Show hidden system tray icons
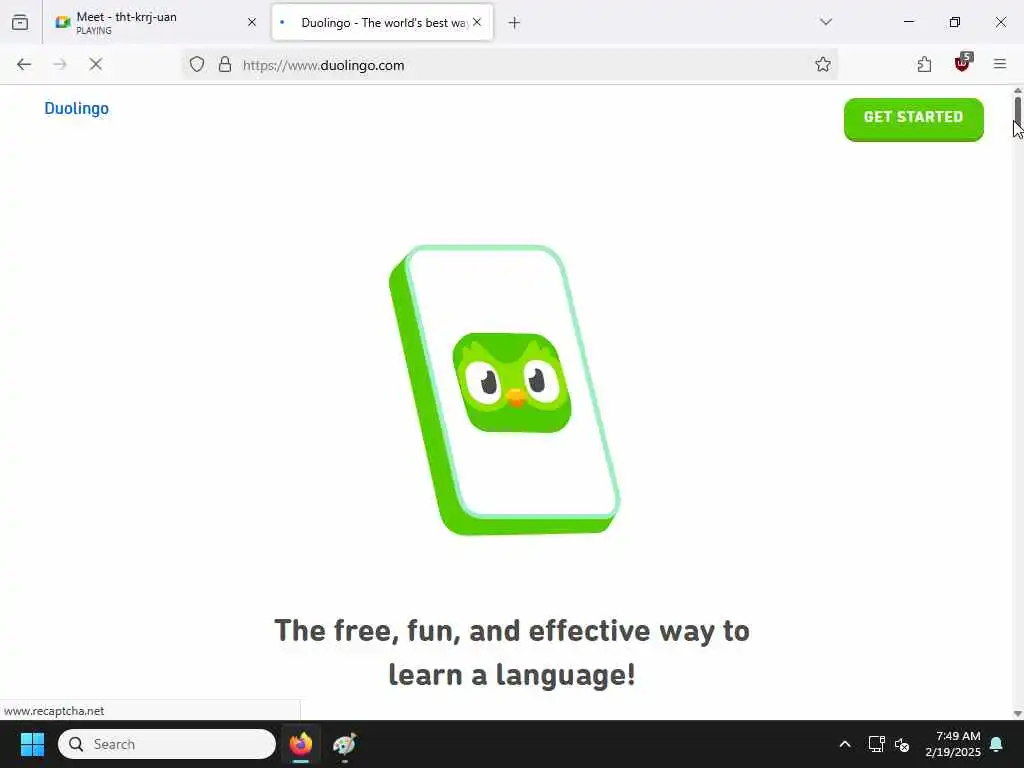 (844, 744)
